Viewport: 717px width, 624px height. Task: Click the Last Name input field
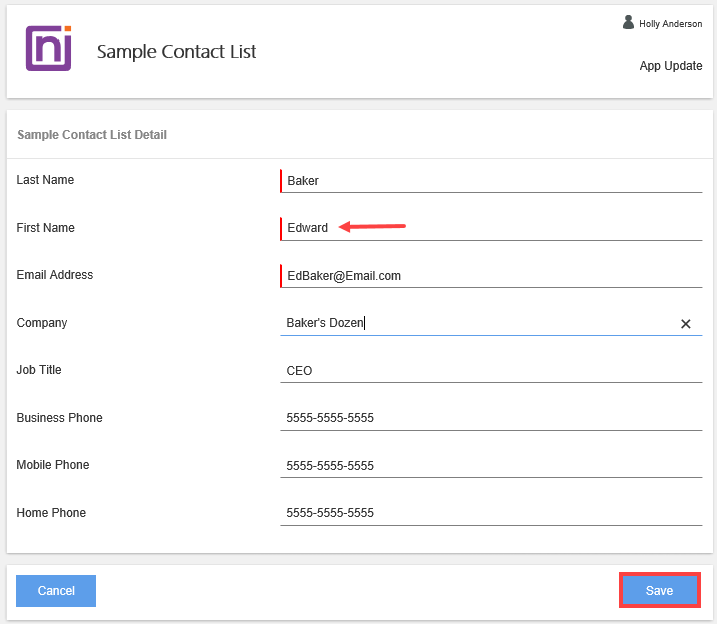click(490, 181)
